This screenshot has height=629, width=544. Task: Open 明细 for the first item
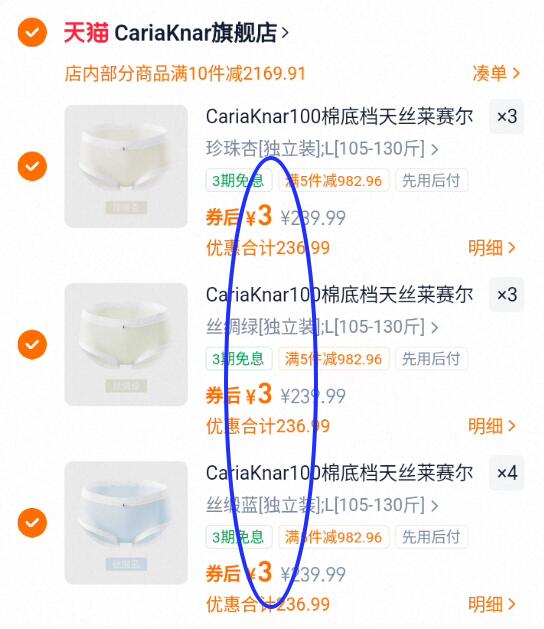(x=492, y=248)
